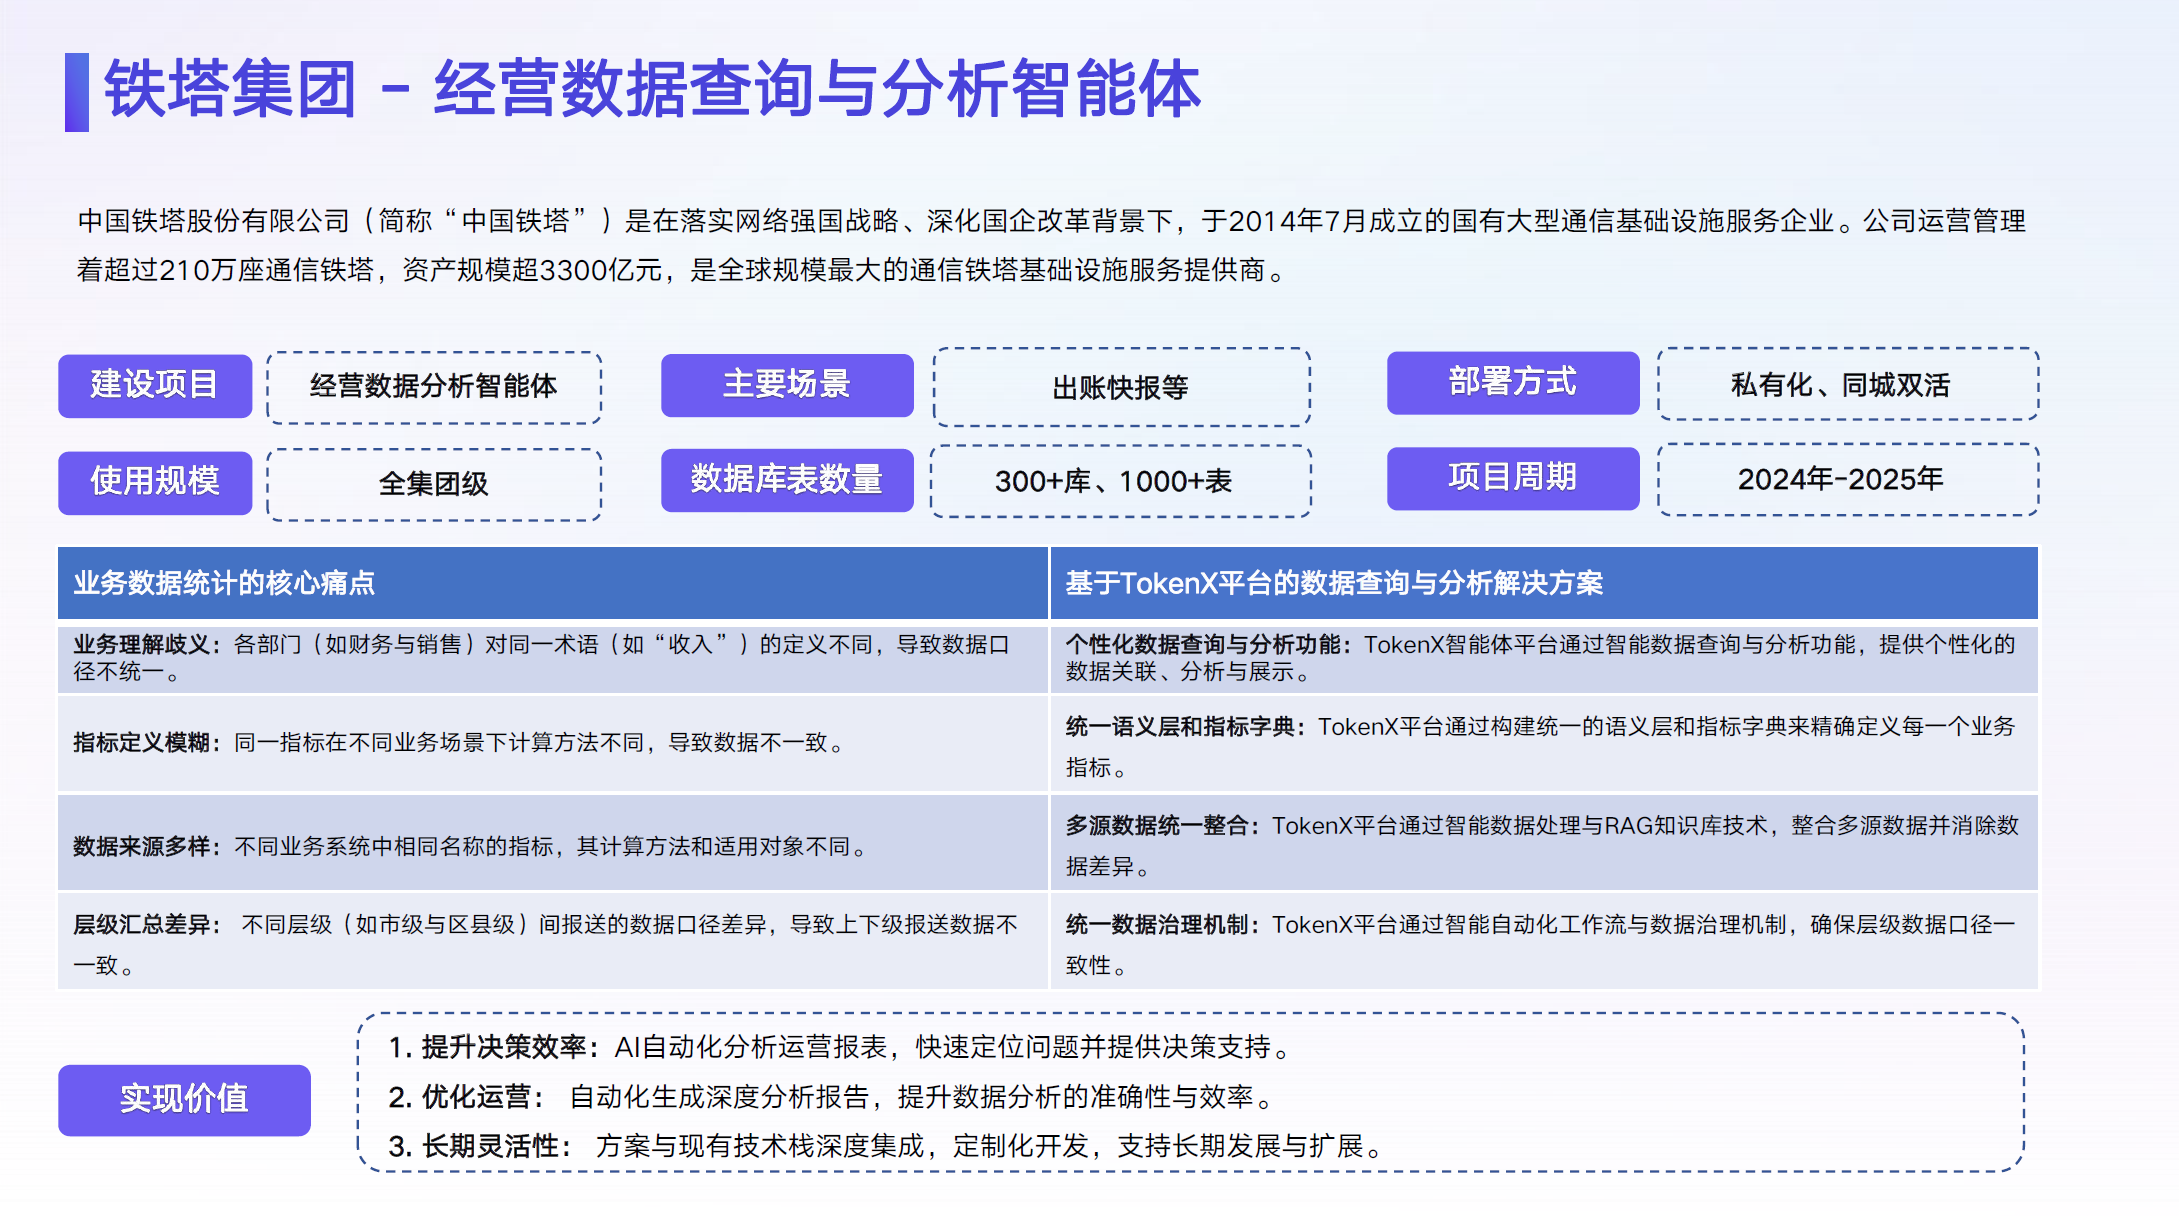Viewport: 2179px width, 1216px height.
Task: Select the 全集团级 dashed box
Action: [434, 484]
